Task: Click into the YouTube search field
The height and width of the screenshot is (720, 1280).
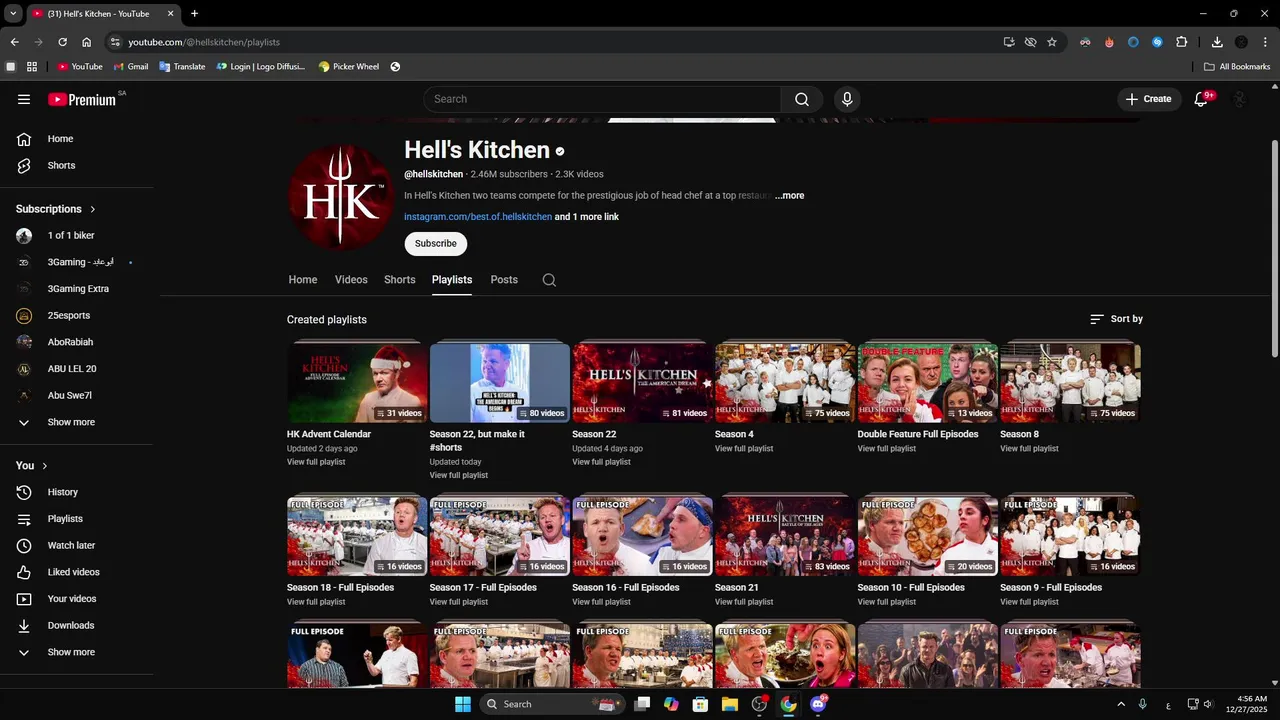Action: click(602, 99)
